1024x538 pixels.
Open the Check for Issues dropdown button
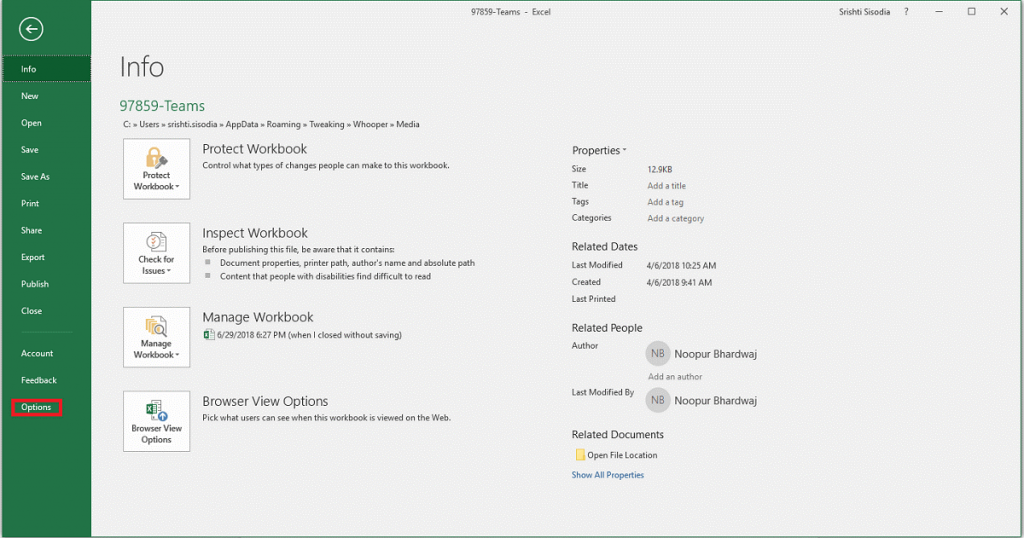pos(157,253)
